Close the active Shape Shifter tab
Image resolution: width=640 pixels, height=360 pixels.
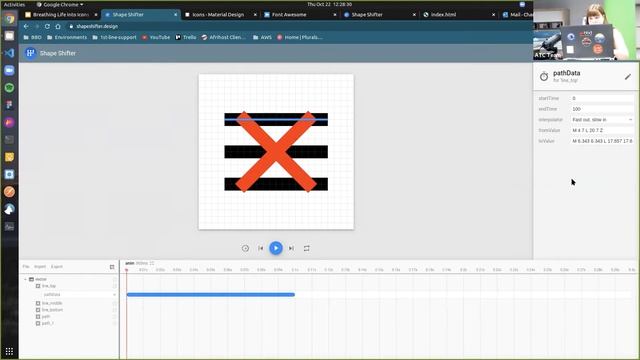click(x=176, y=15)
